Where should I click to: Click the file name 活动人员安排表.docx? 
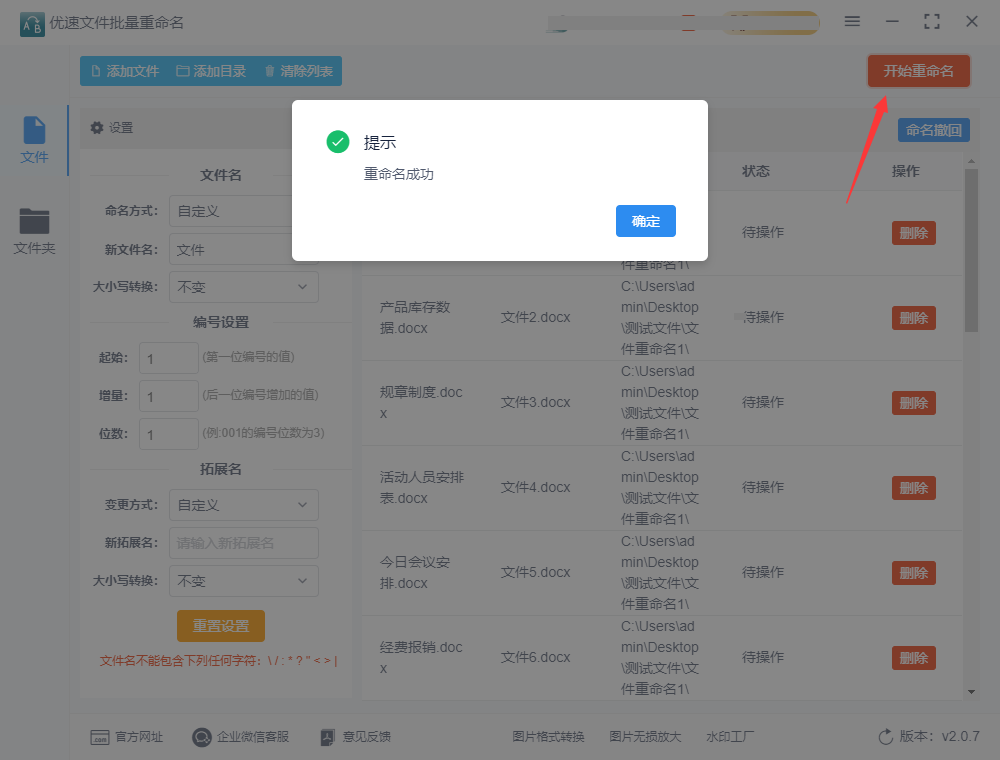point(422,487)
